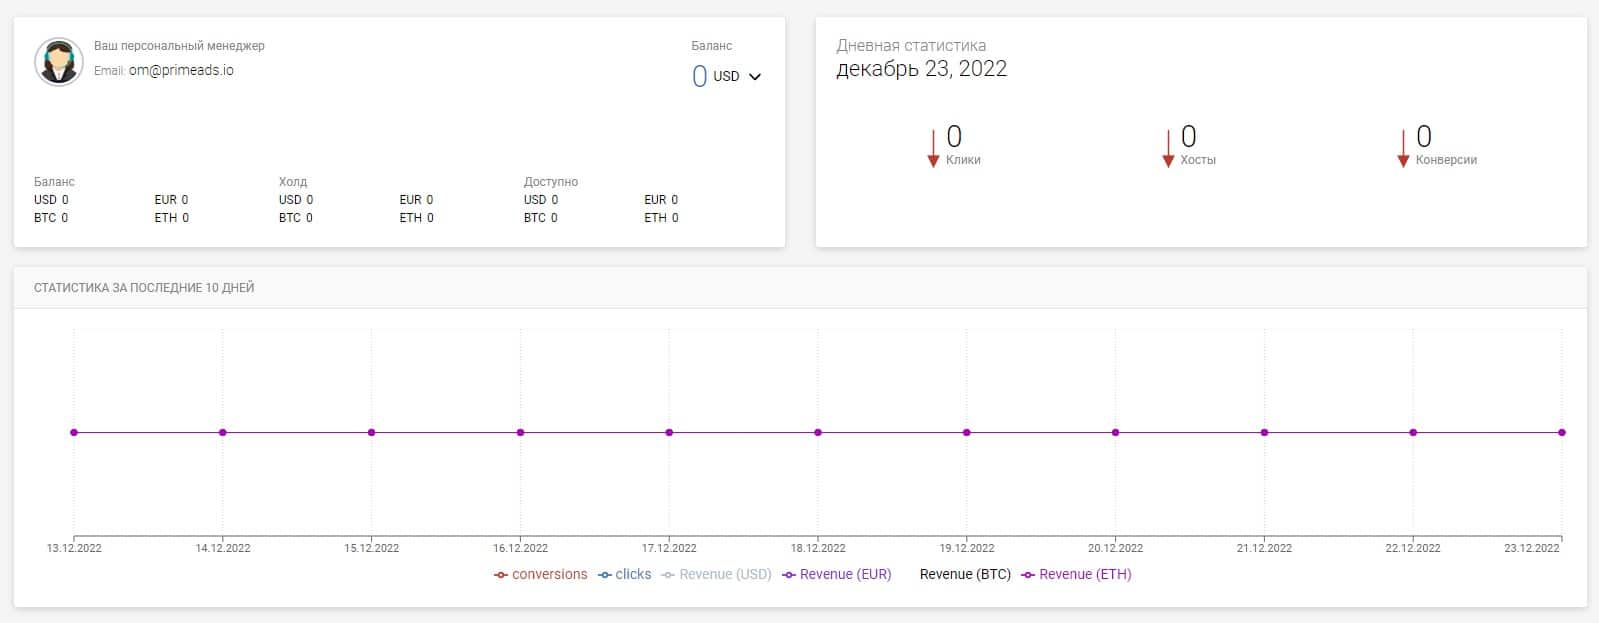
Task: Click the chart point at 17.12.2022
Action: (669, 432)
